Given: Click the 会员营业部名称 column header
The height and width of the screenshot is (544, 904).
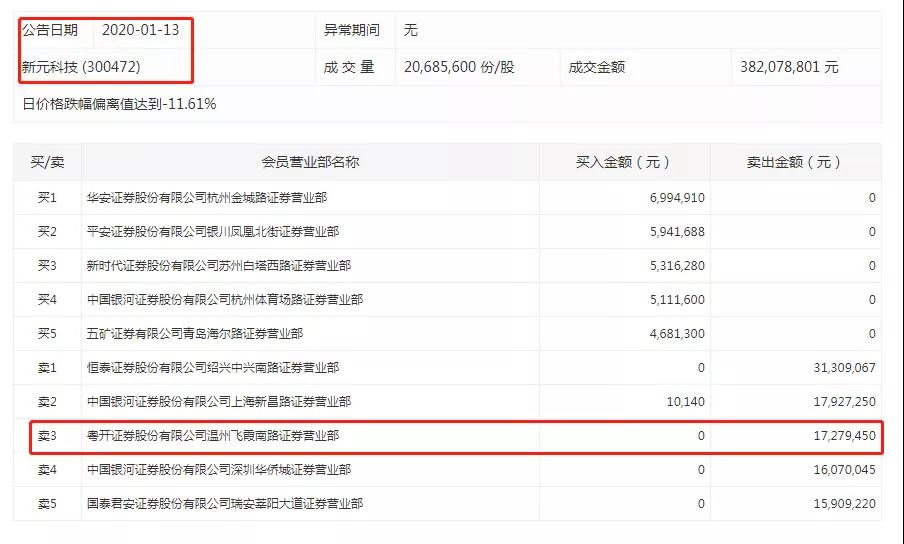Looking at the screenshot, I should (310, 162).
